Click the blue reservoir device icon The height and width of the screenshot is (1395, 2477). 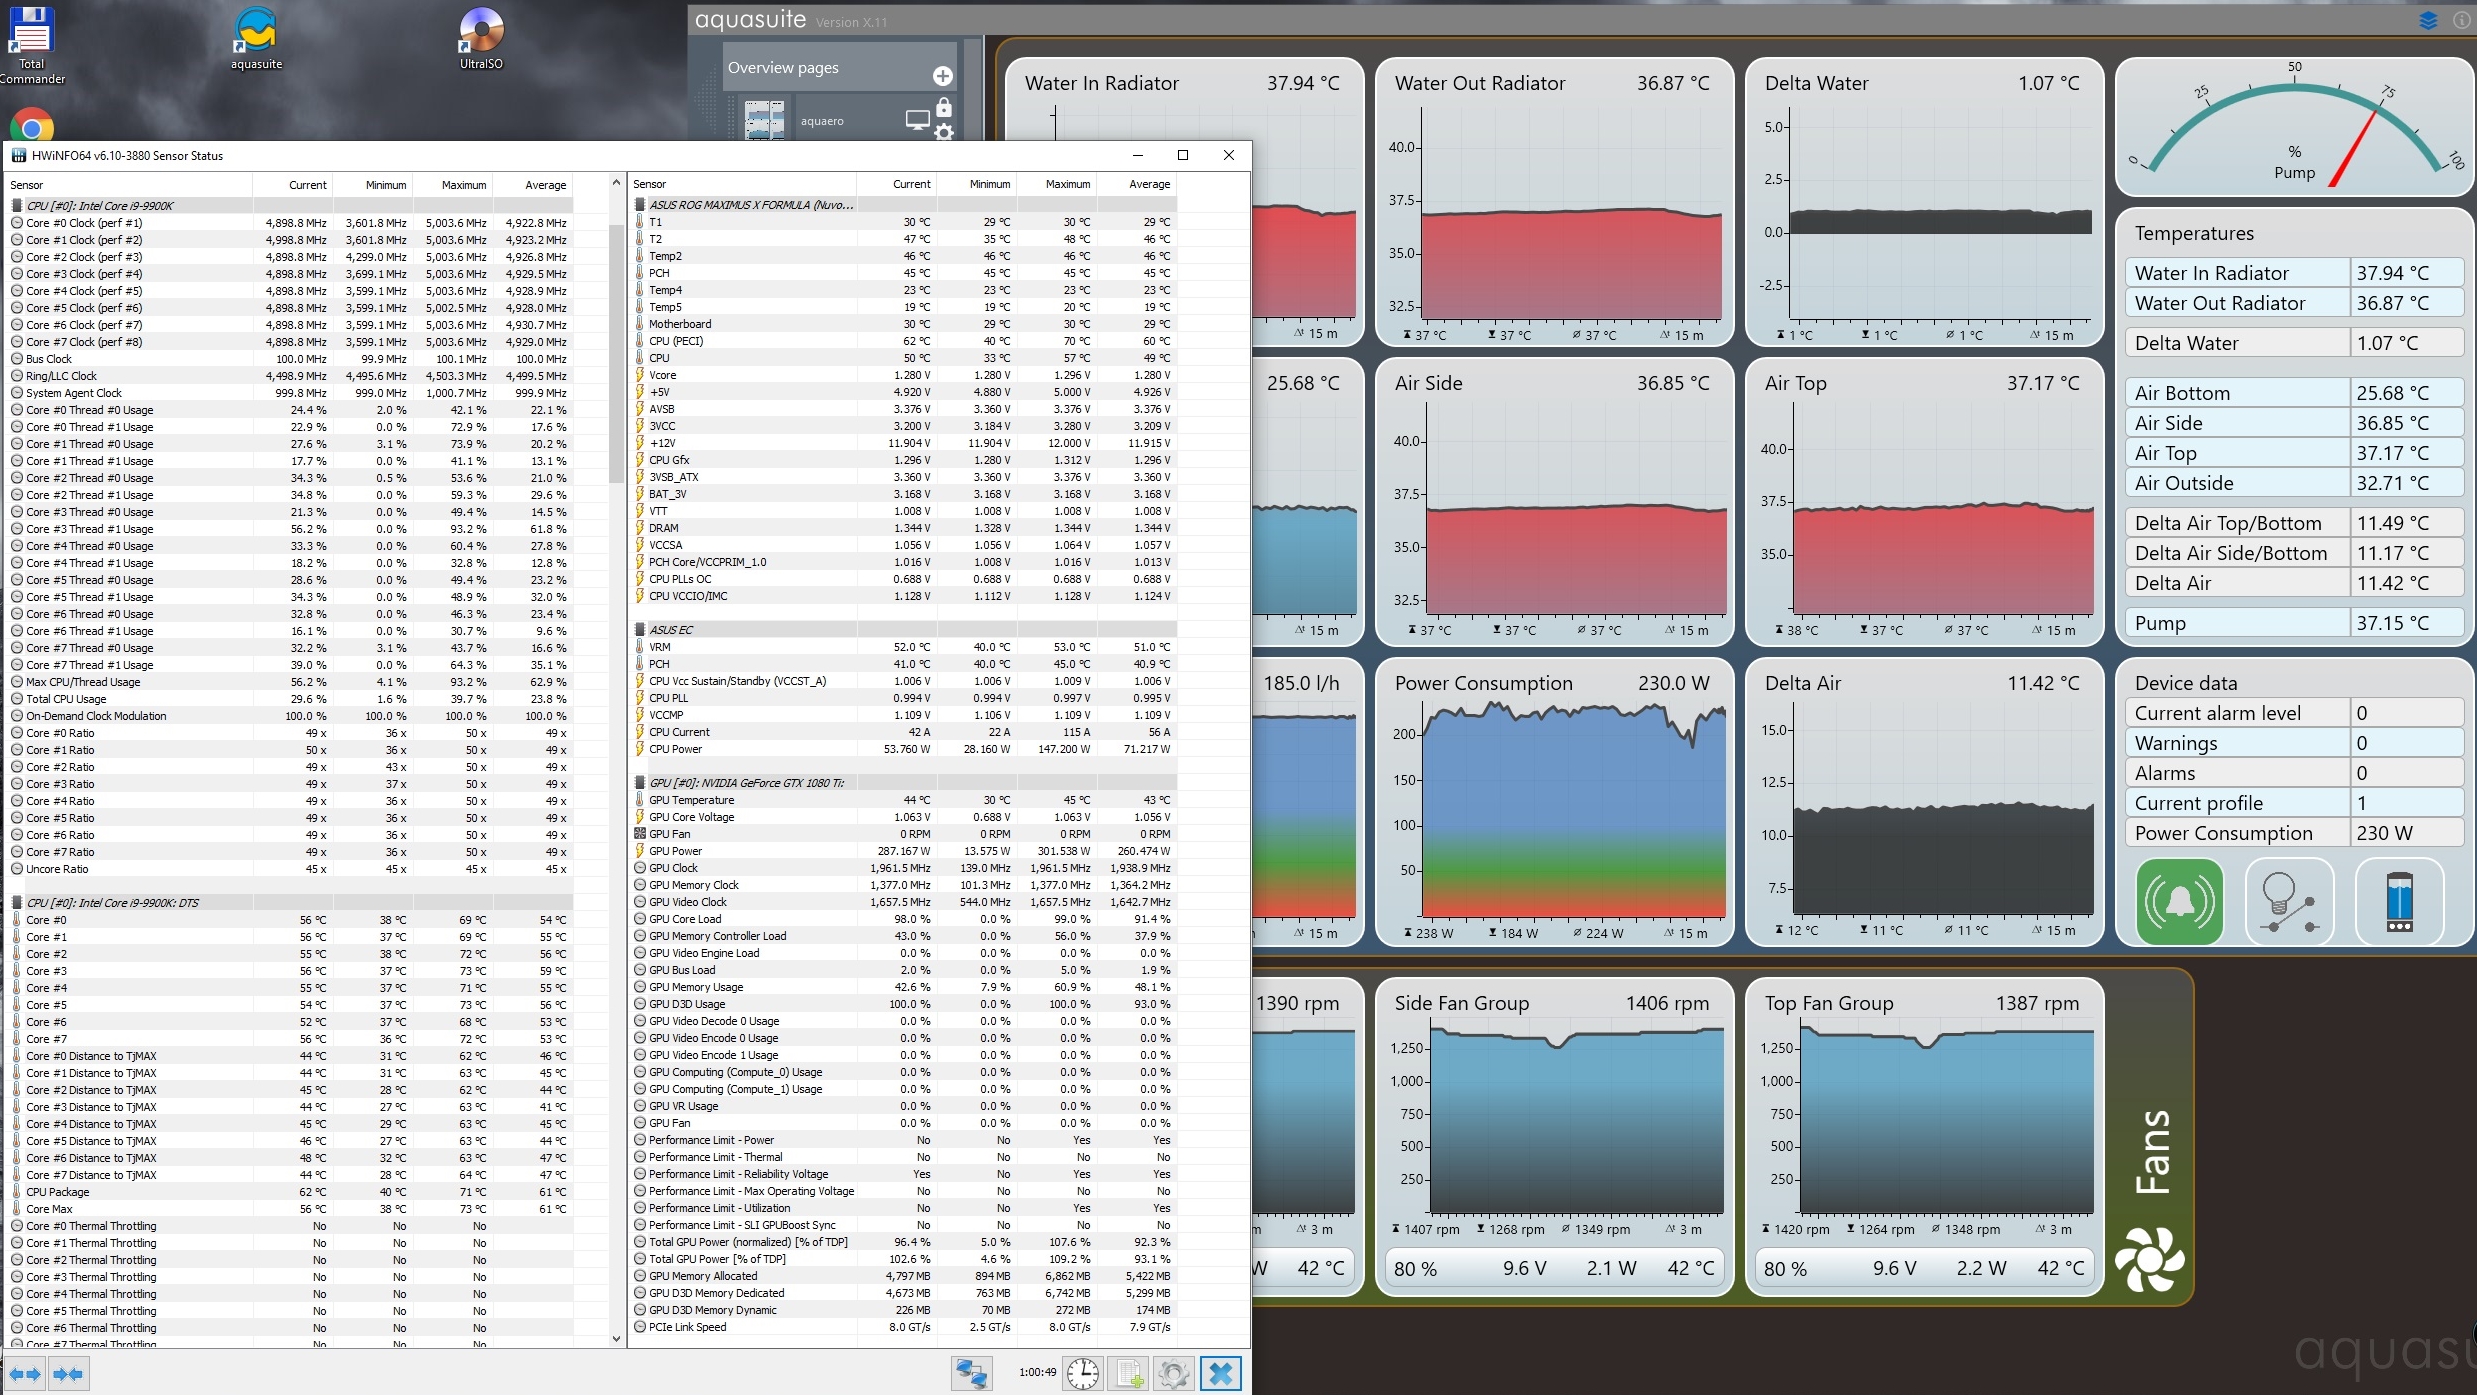coord(2399,902)
